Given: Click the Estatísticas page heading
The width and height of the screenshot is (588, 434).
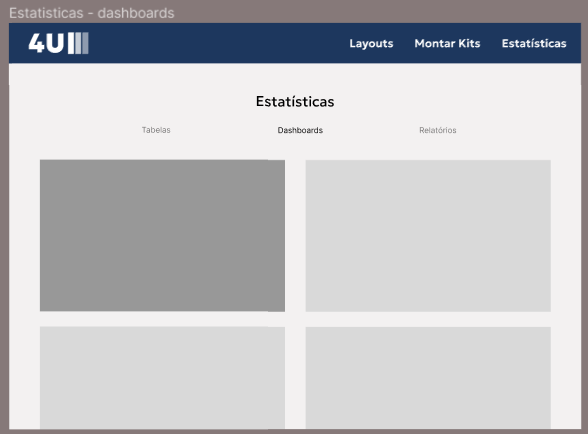Looking at the screenshot, I should point(295,102).
